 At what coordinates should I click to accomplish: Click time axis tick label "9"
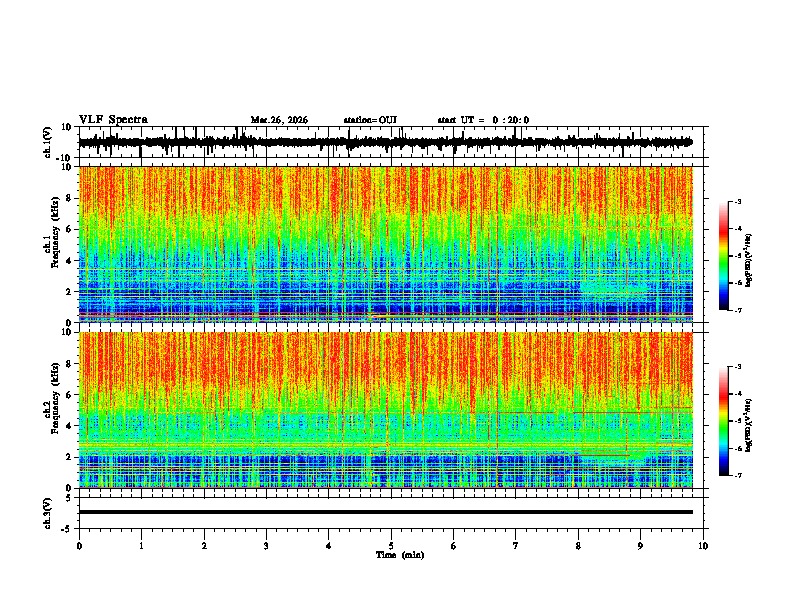[640, 546]
